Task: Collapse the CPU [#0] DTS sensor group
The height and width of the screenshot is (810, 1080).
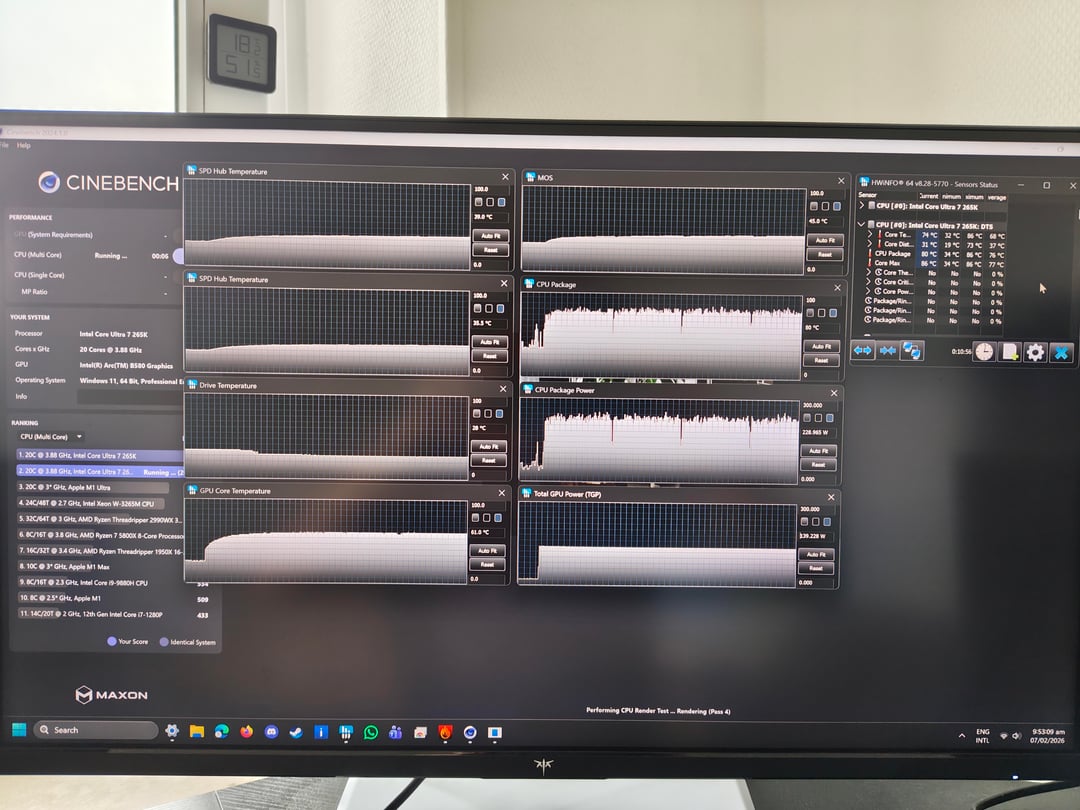Action: click(x=862, y=224)
